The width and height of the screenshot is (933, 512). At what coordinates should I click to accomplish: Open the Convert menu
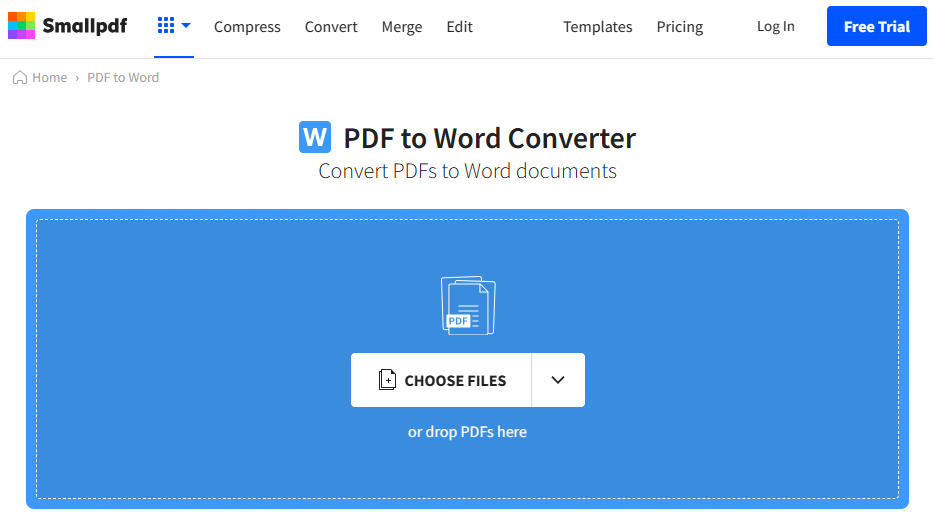(331, 27)
